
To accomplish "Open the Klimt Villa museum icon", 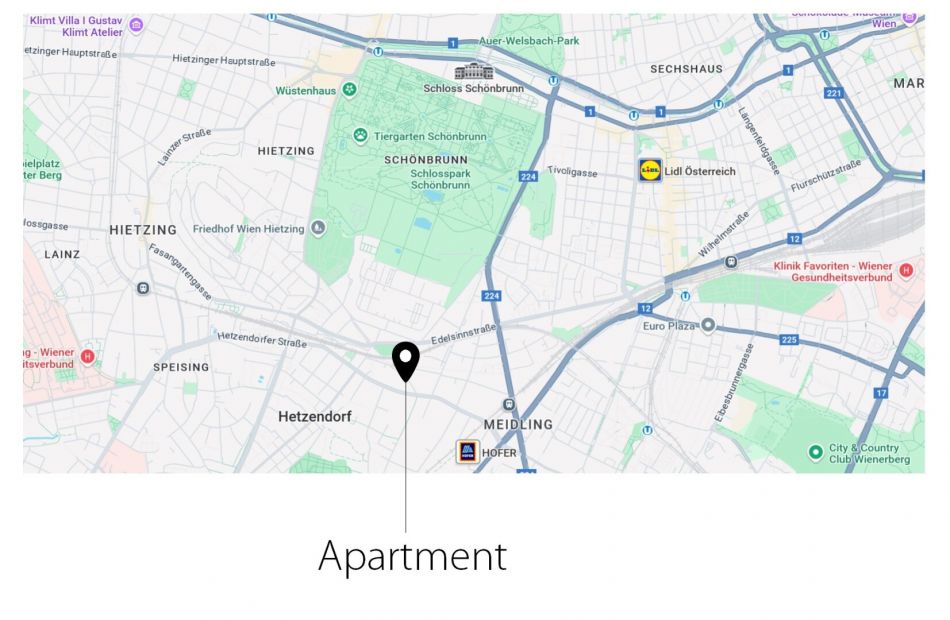I will pos(137,25).
